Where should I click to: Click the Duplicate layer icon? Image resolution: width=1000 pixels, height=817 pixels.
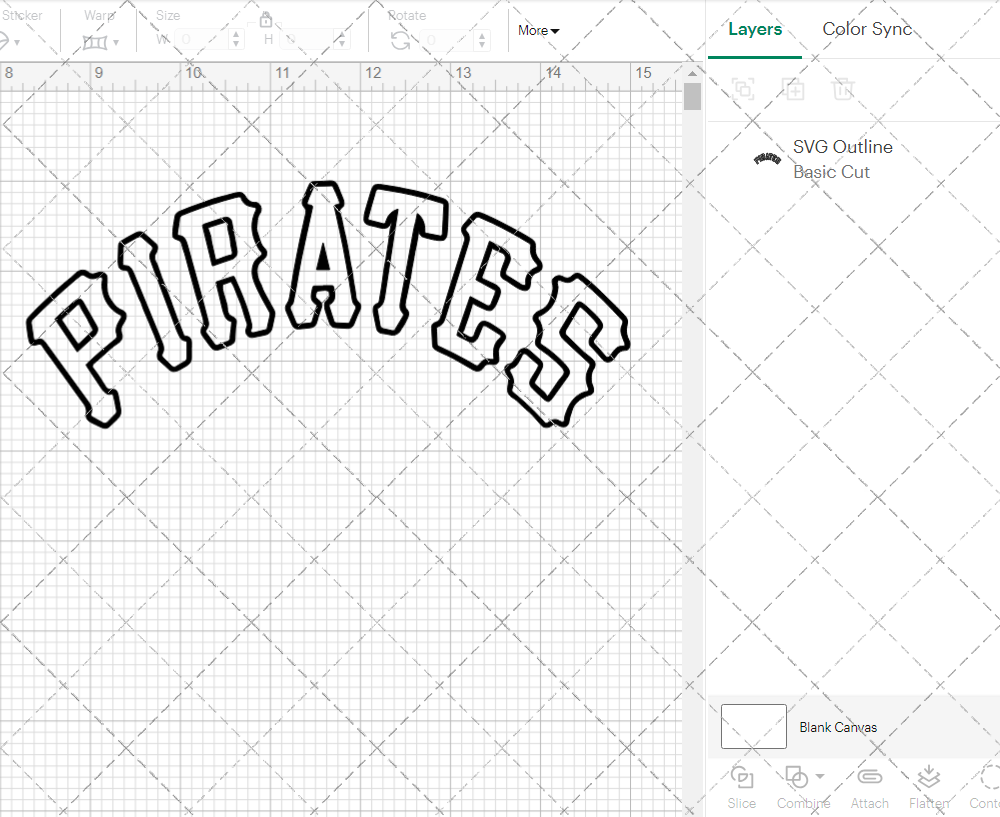coord(793,89)
